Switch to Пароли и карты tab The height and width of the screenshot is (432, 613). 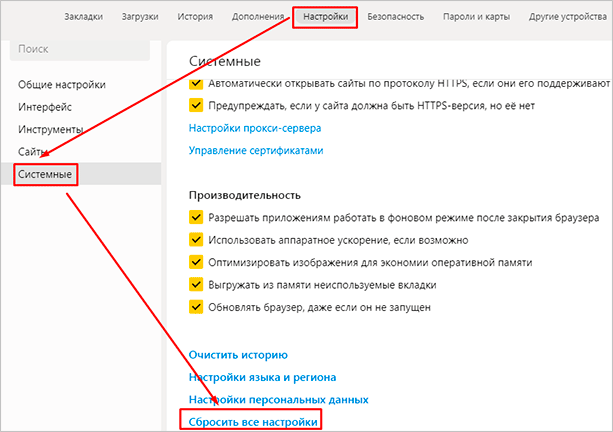tap(476, 17)
